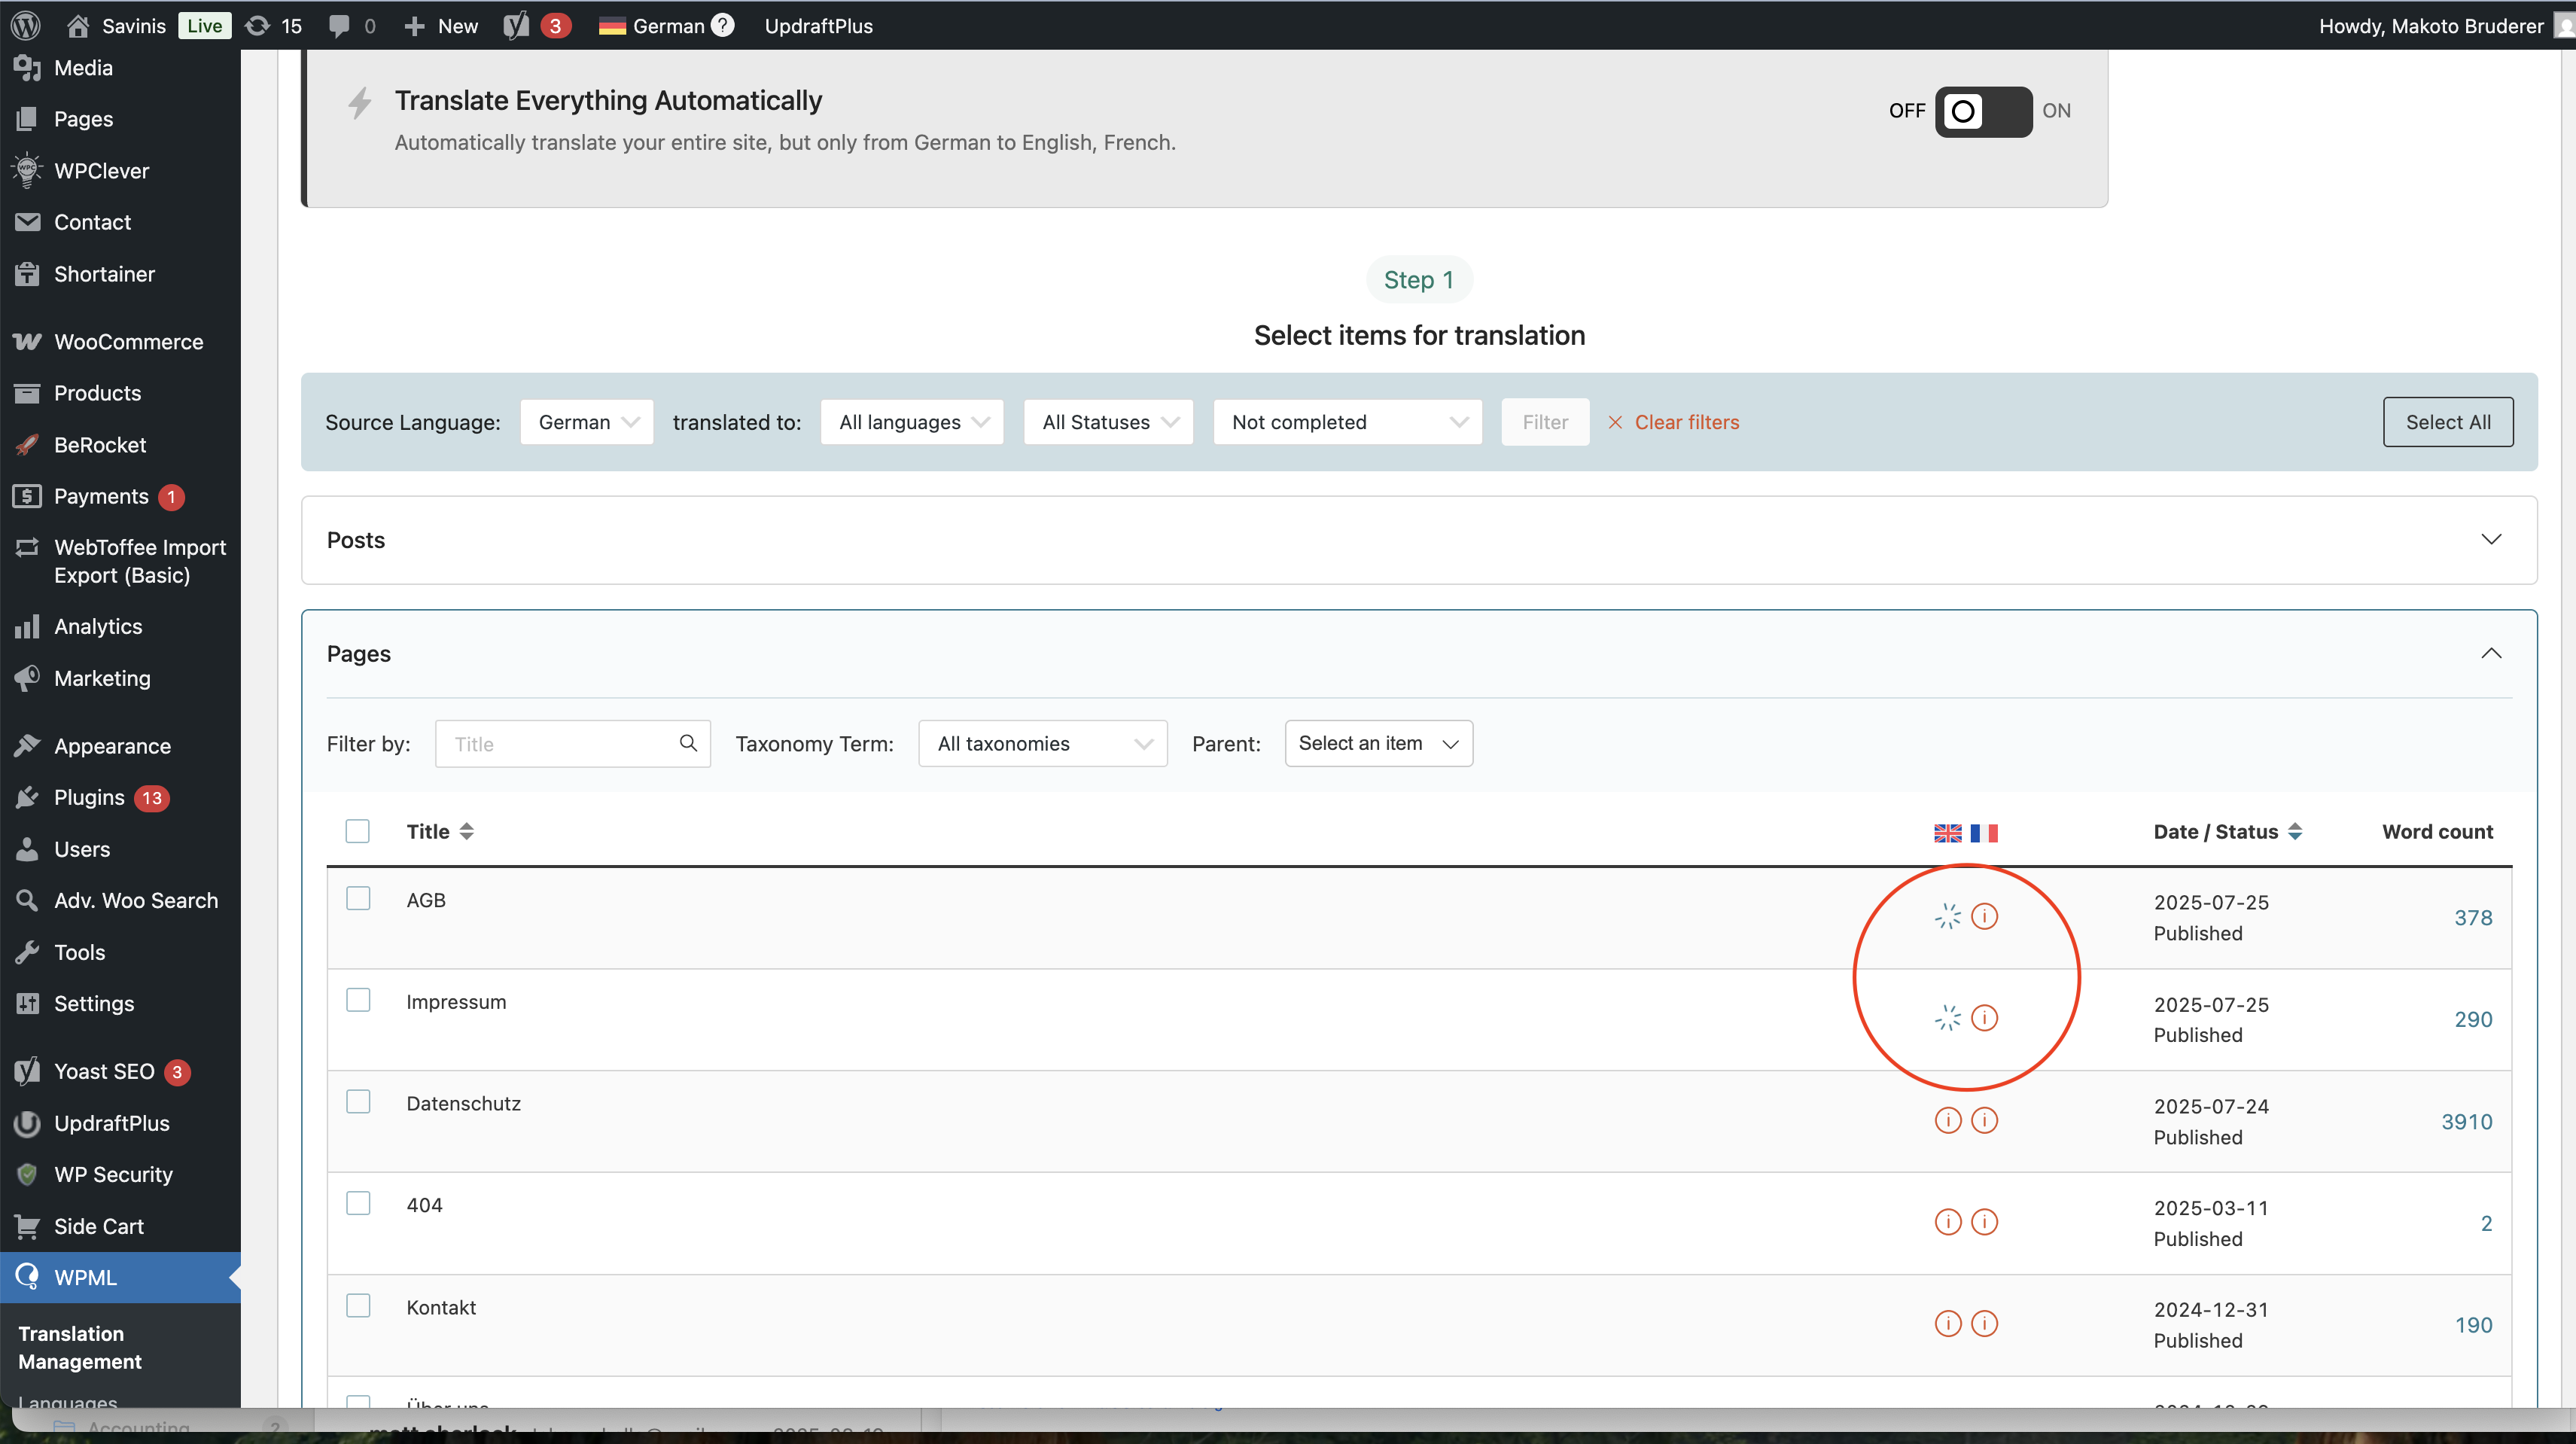
Task: Open Products menu in sidebar
Action: click(x=120, y=393)
